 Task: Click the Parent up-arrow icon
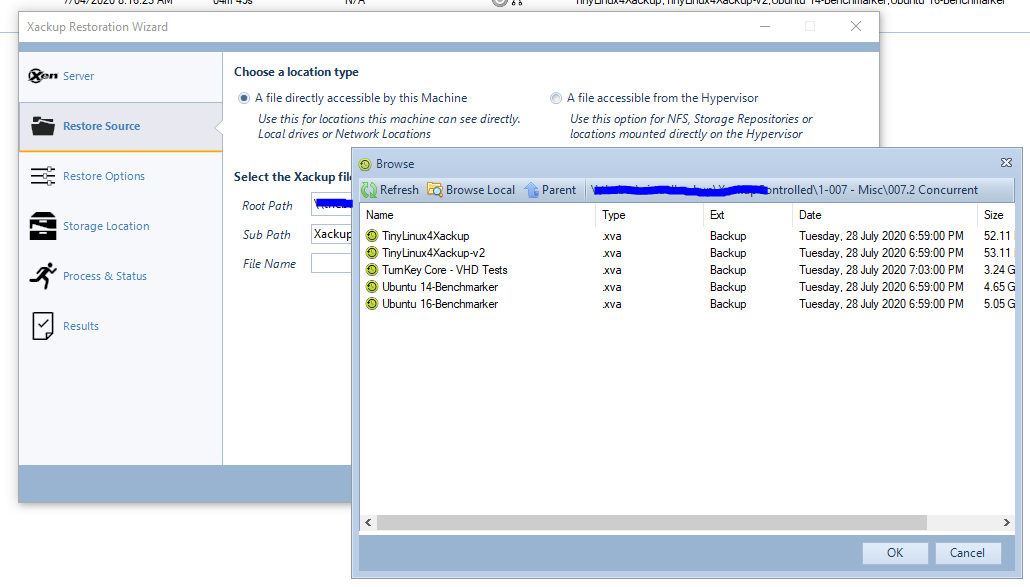click(531, 190)
